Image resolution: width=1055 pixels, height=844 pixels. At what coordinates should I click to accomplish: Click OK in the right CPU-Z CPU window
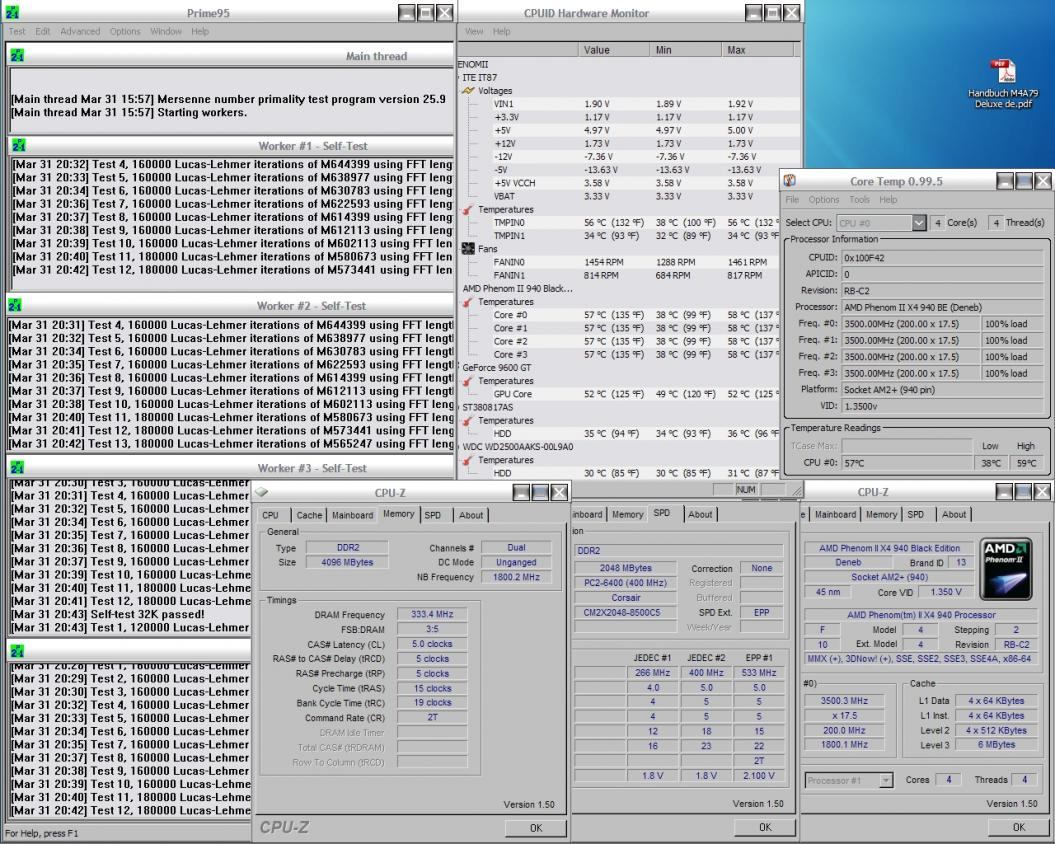[x=1019, y=827]
